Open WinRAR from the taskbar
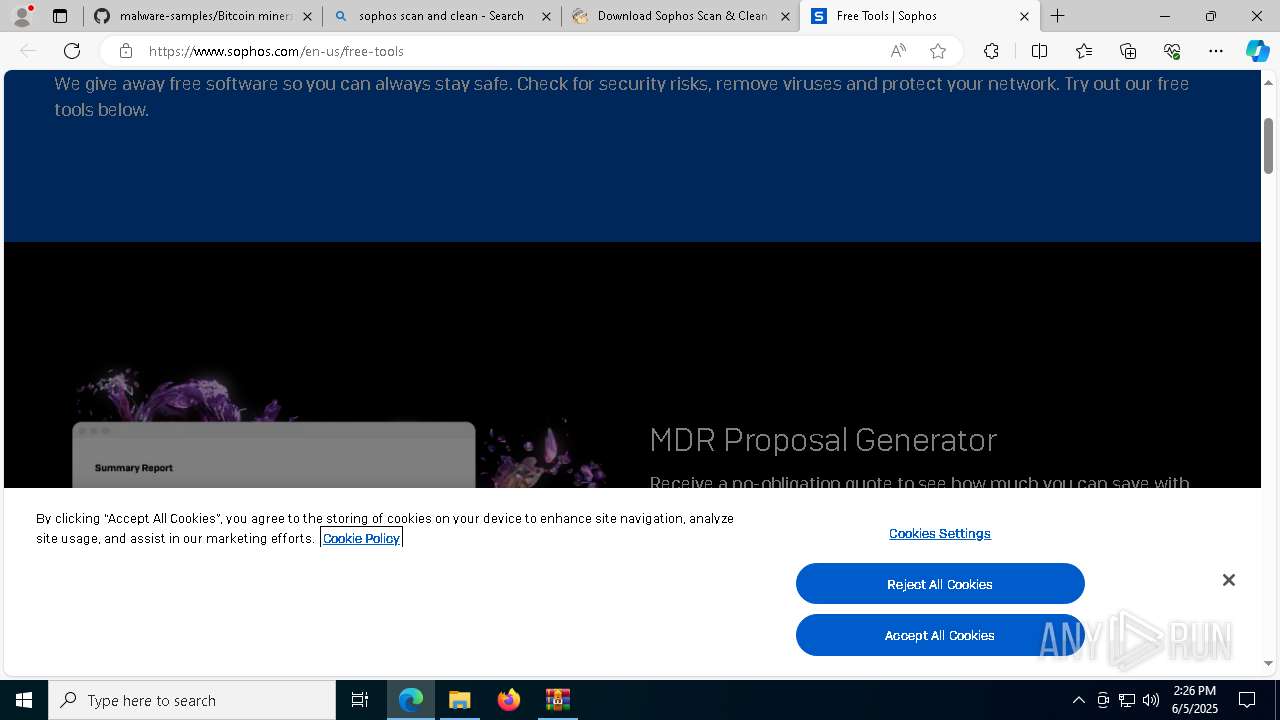The width and height of the screenshot is (1280, 720). coord(558,700)
